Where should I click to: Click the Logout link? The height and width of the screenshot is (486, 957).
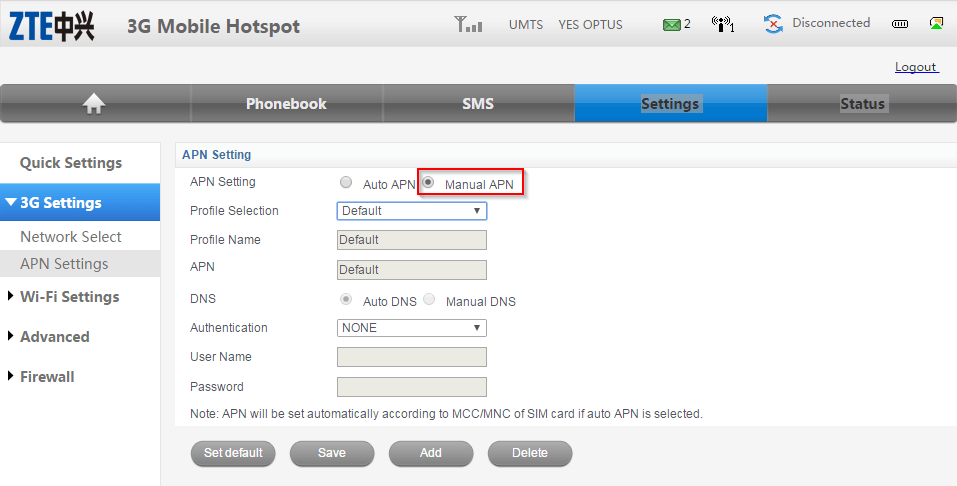[x=916, y=67]
